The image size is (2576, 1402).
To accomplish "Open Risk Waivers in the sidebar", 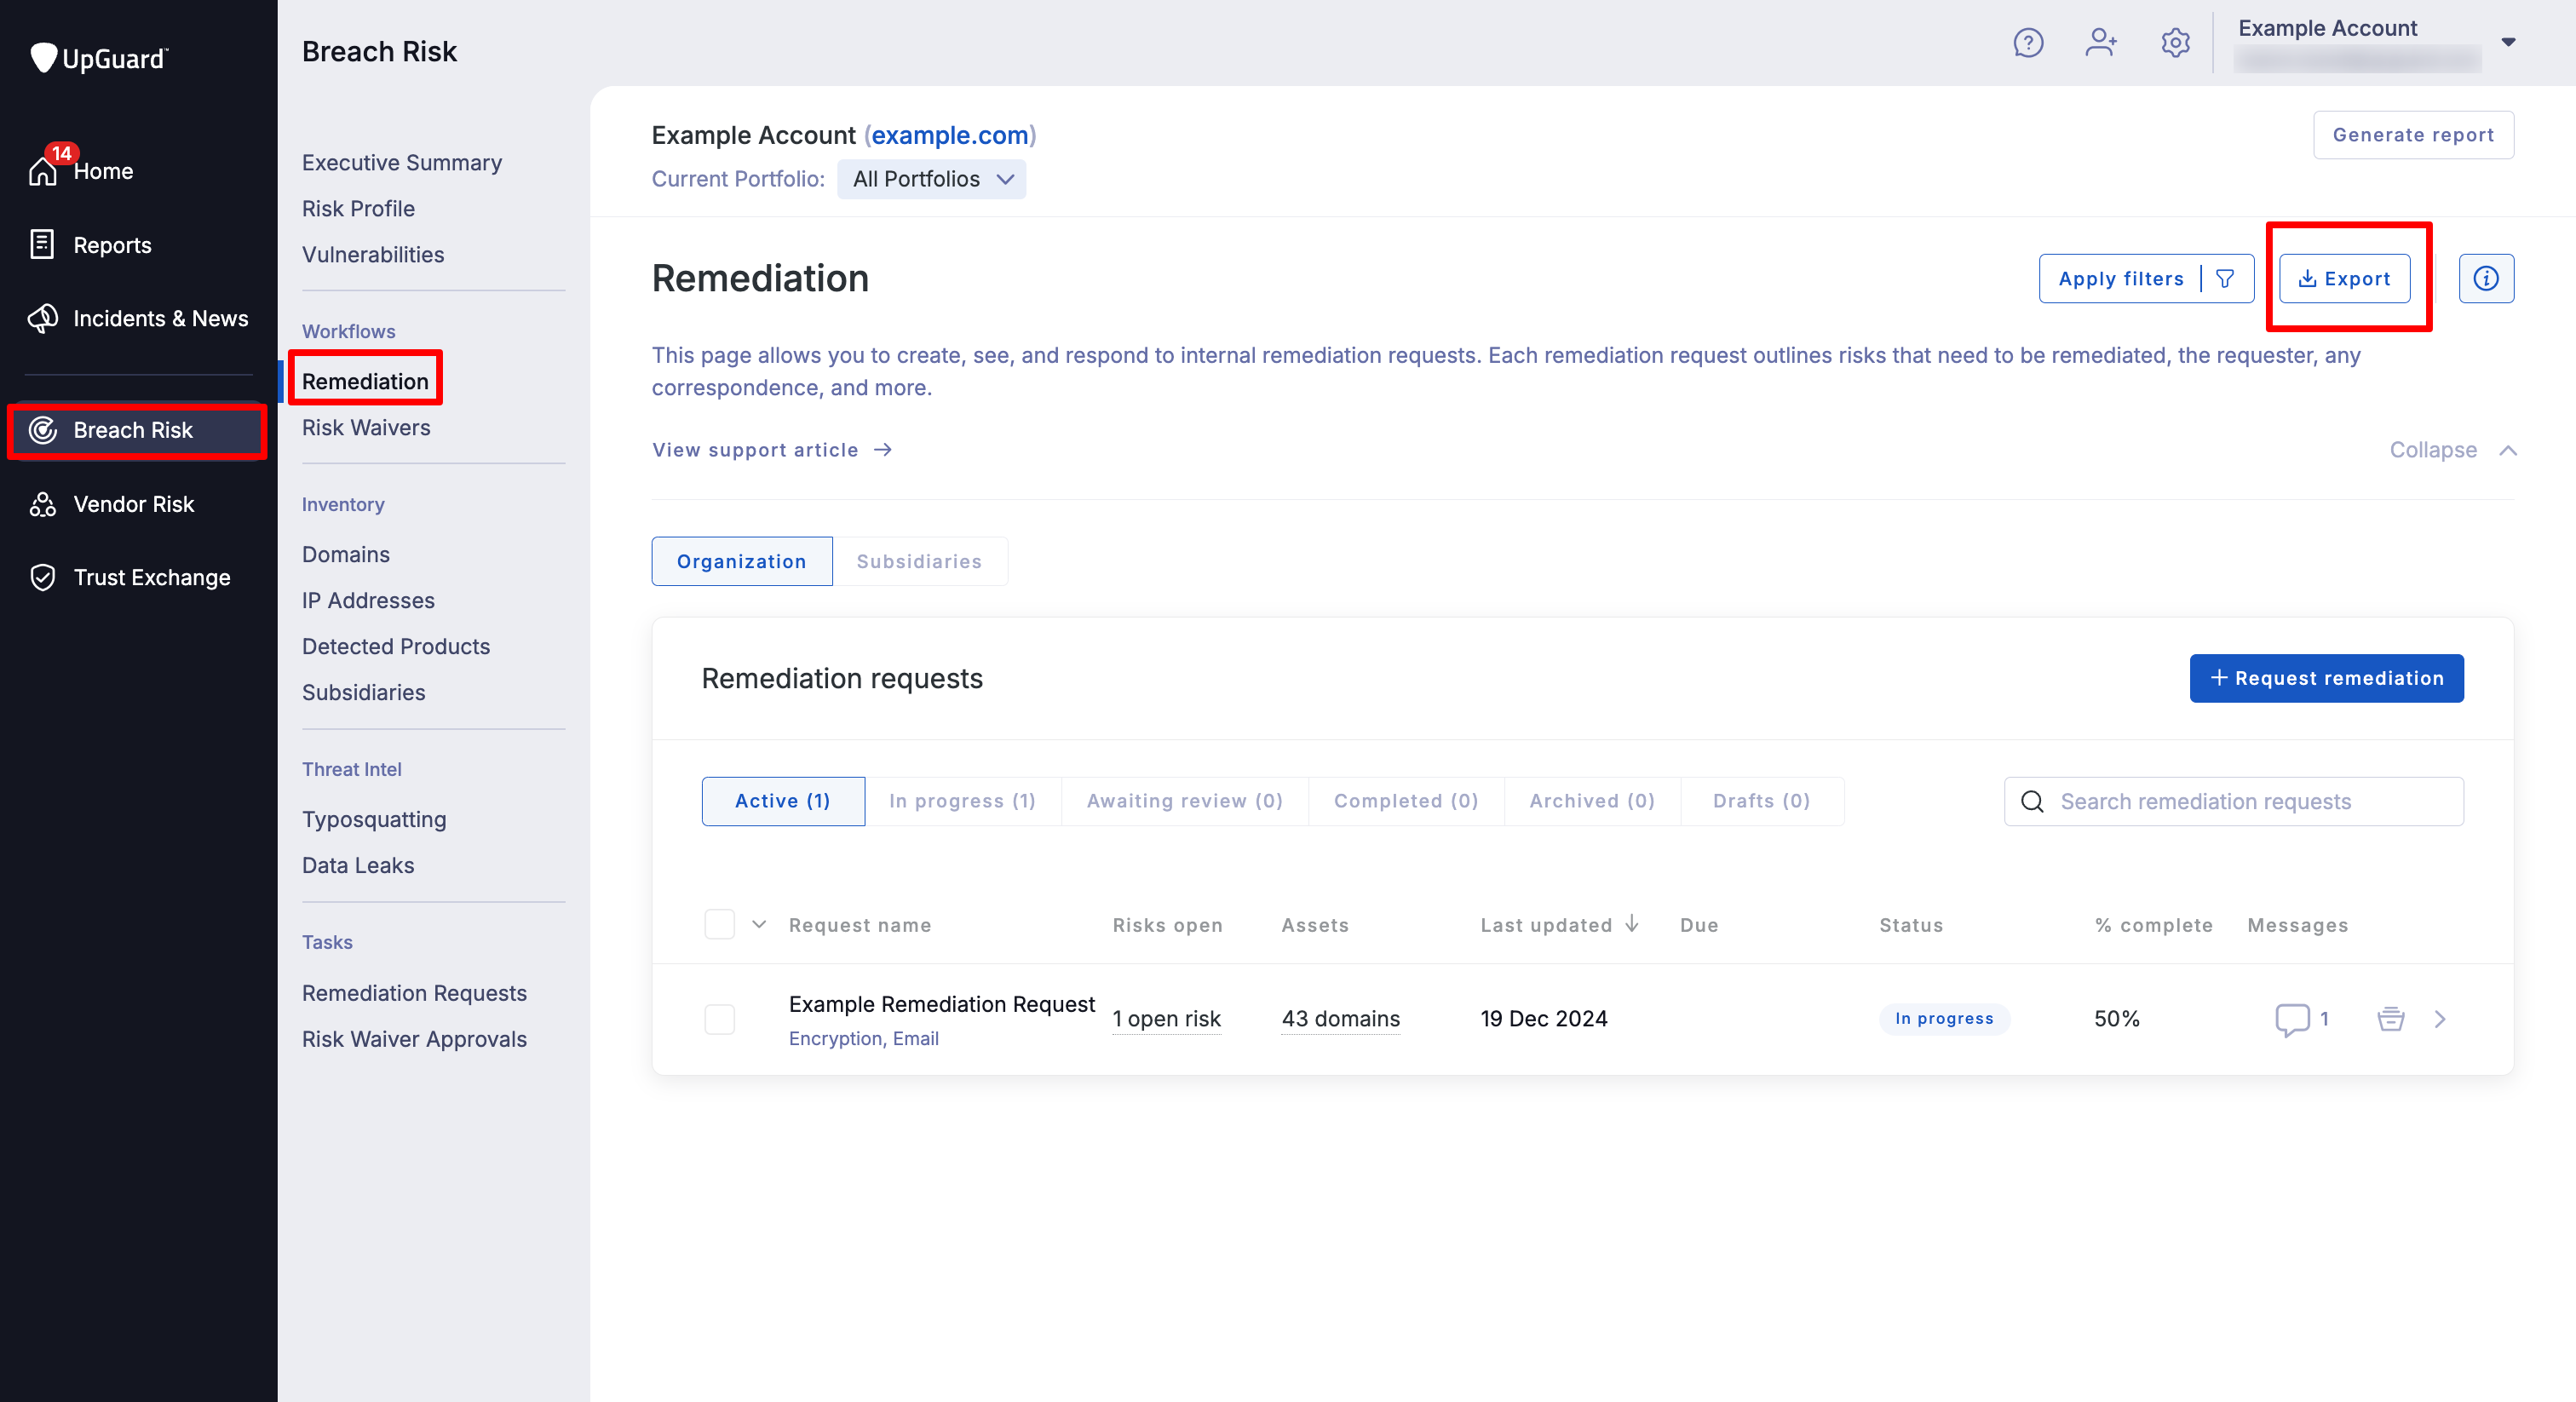I will click(x=366, y=427).
